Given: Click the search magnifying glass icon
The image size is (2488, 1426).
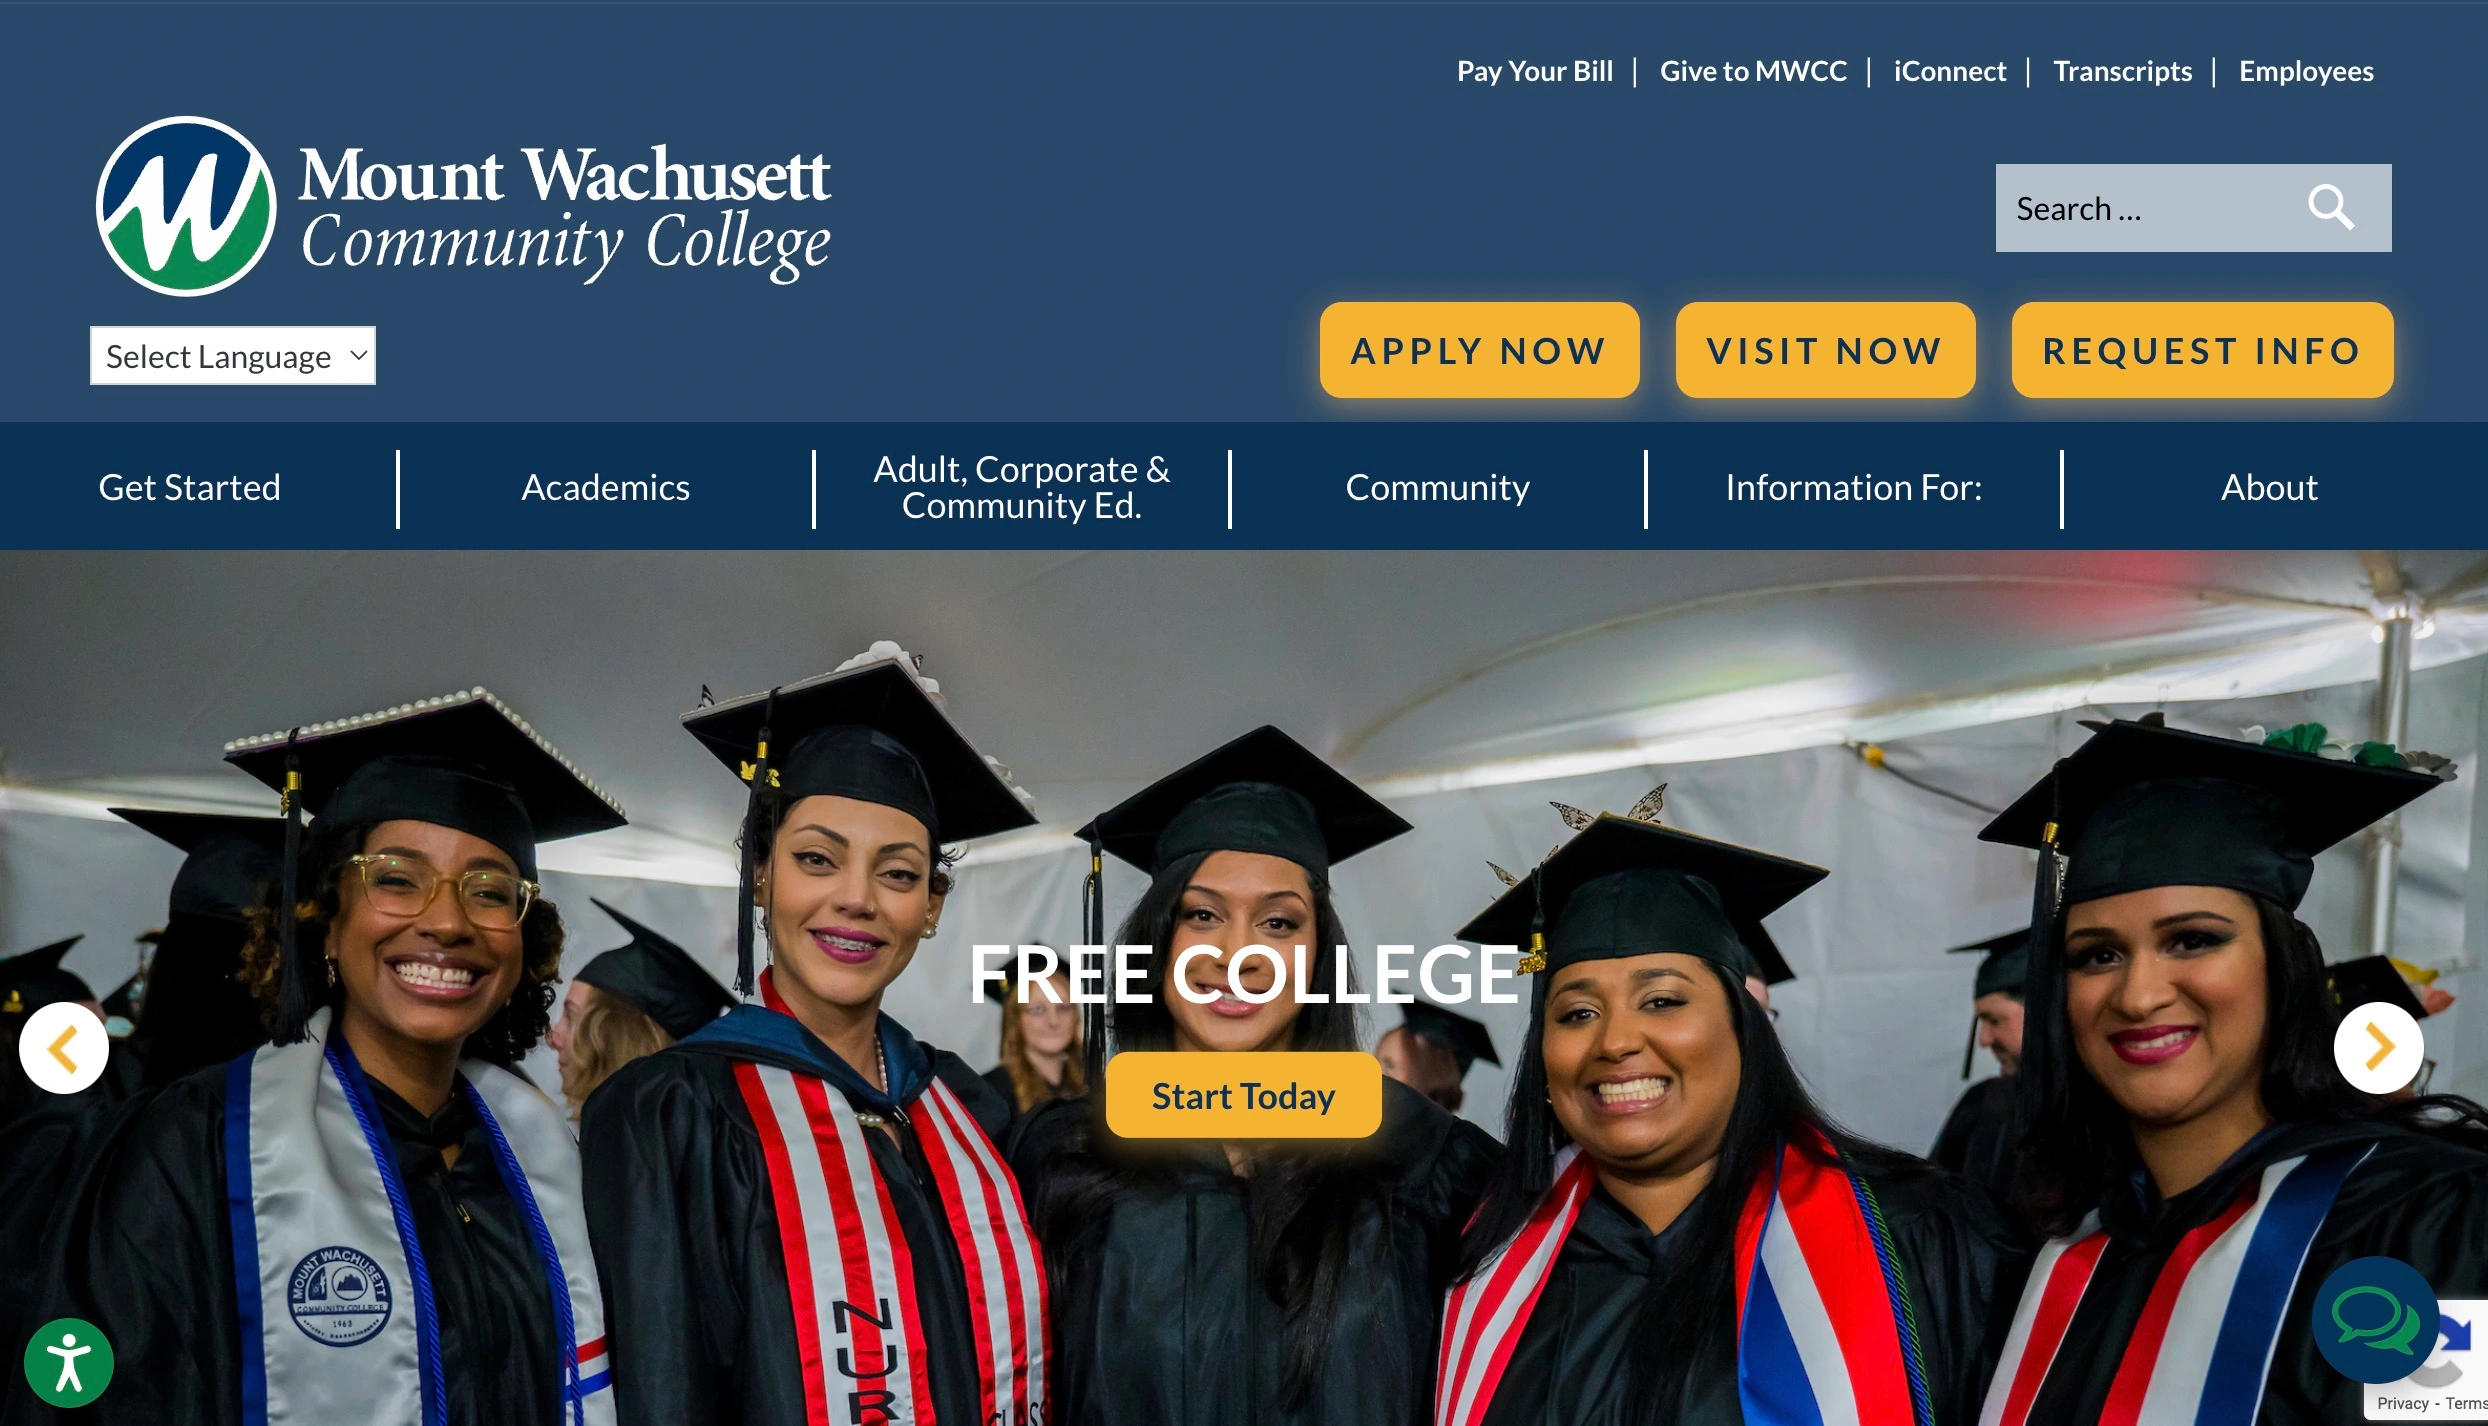Looking at the screenshot, I should 2330,208.
